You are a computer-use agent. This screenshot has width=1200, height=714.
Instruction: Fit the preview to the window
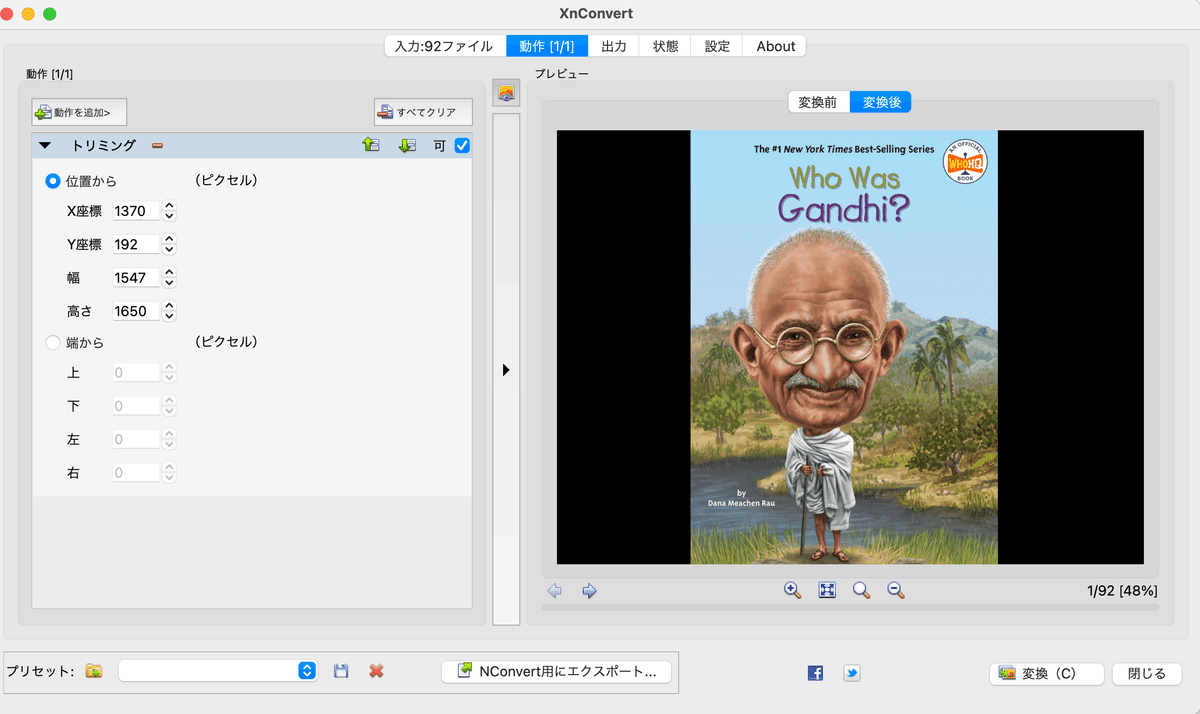point(827,590)
